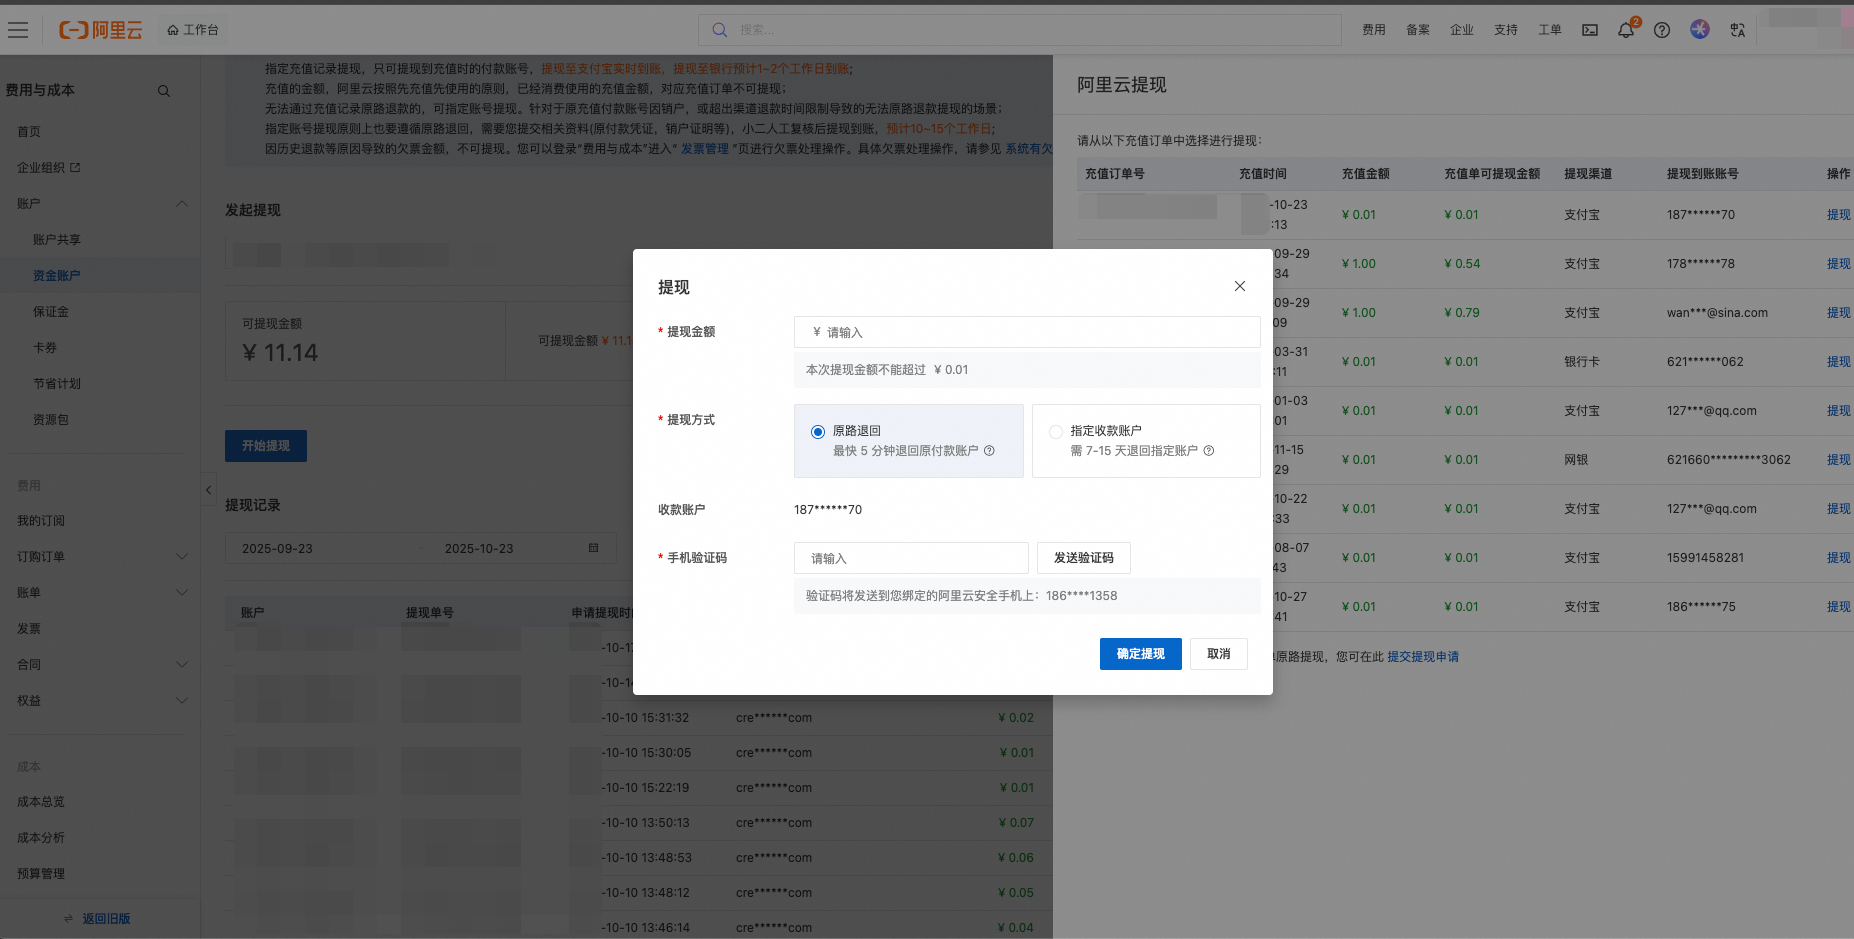Select the 指定收款账户 radio option
Screen dimensions: 1854x939
(x=1056, y=432)
